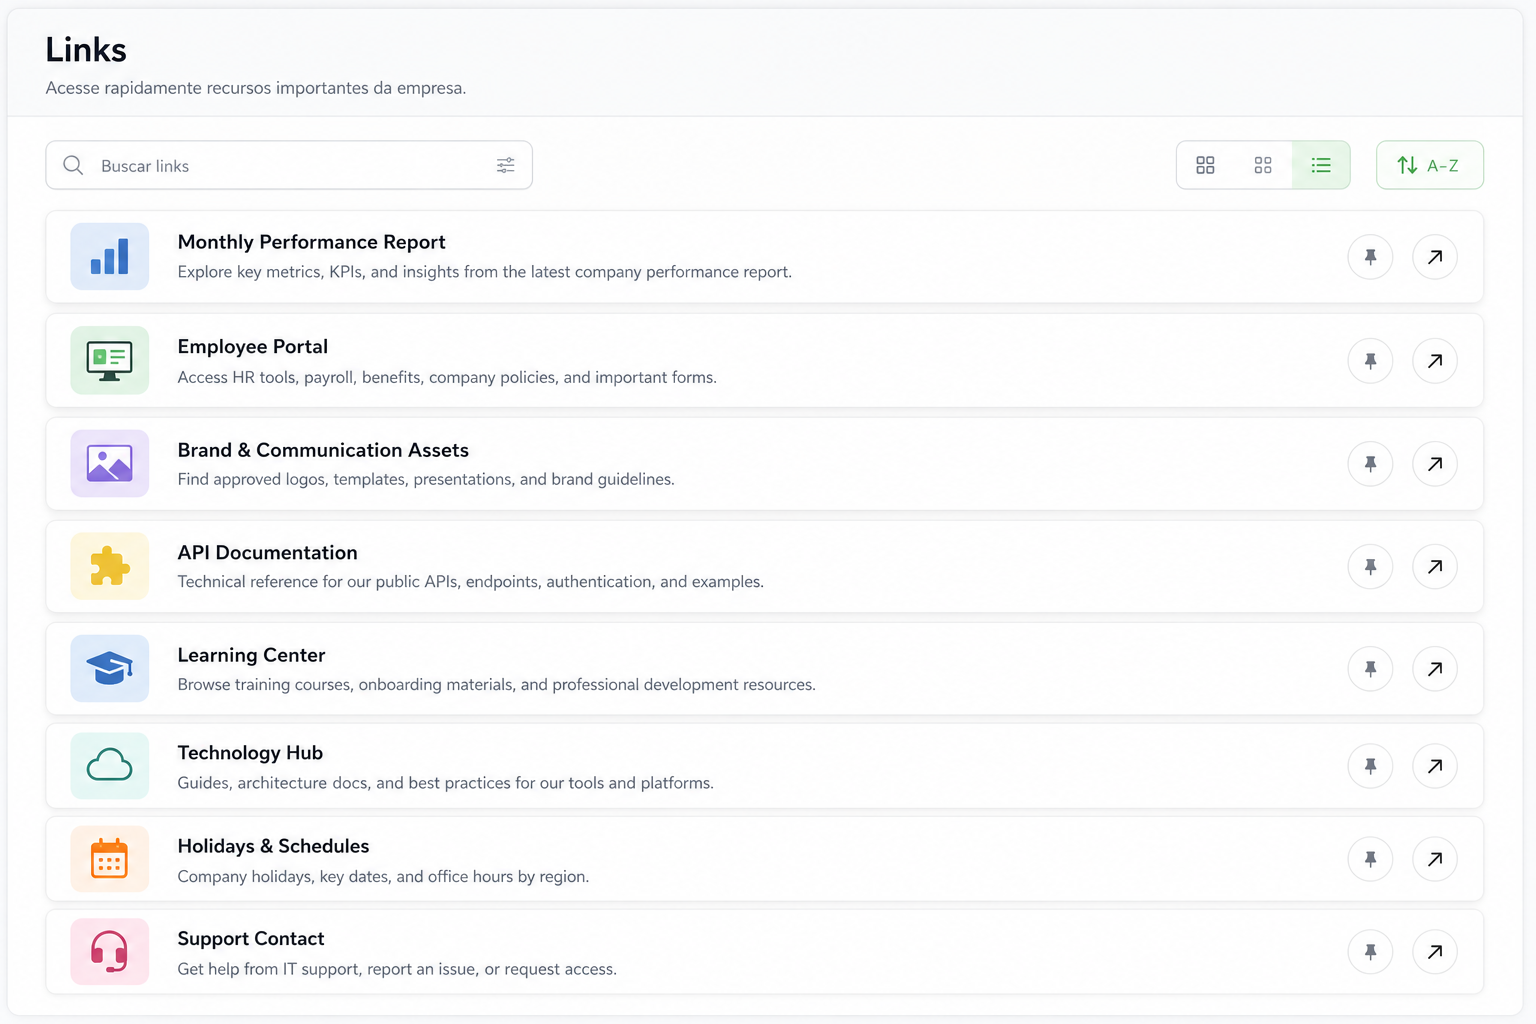
Task: Open the Holidays & Schedules title
Action: point(274,846)
